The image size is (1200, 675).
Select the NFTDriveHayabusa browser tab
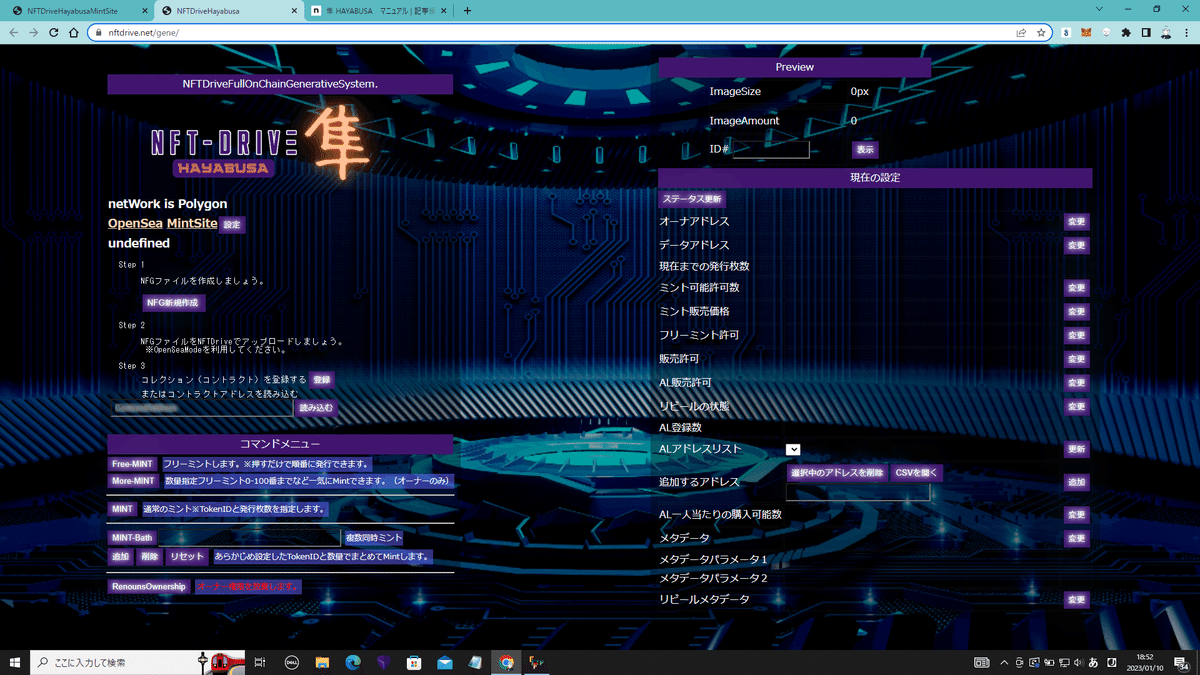pyautogui.click(x=229, y=10)
